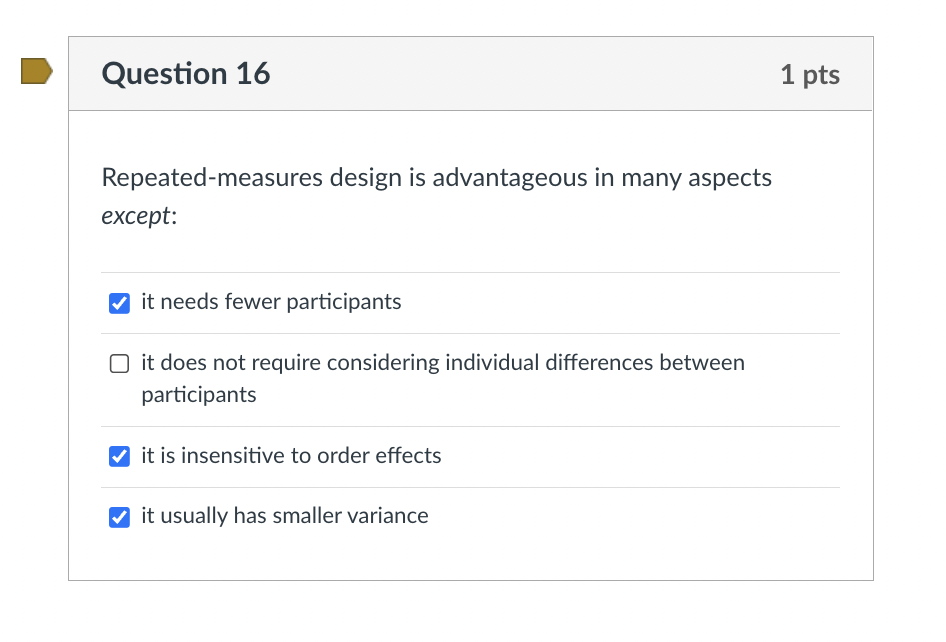Viewport: 946px width, 642px height.
Task: Select the answer text "it needs fewer participants"
Action: (272, 302)
